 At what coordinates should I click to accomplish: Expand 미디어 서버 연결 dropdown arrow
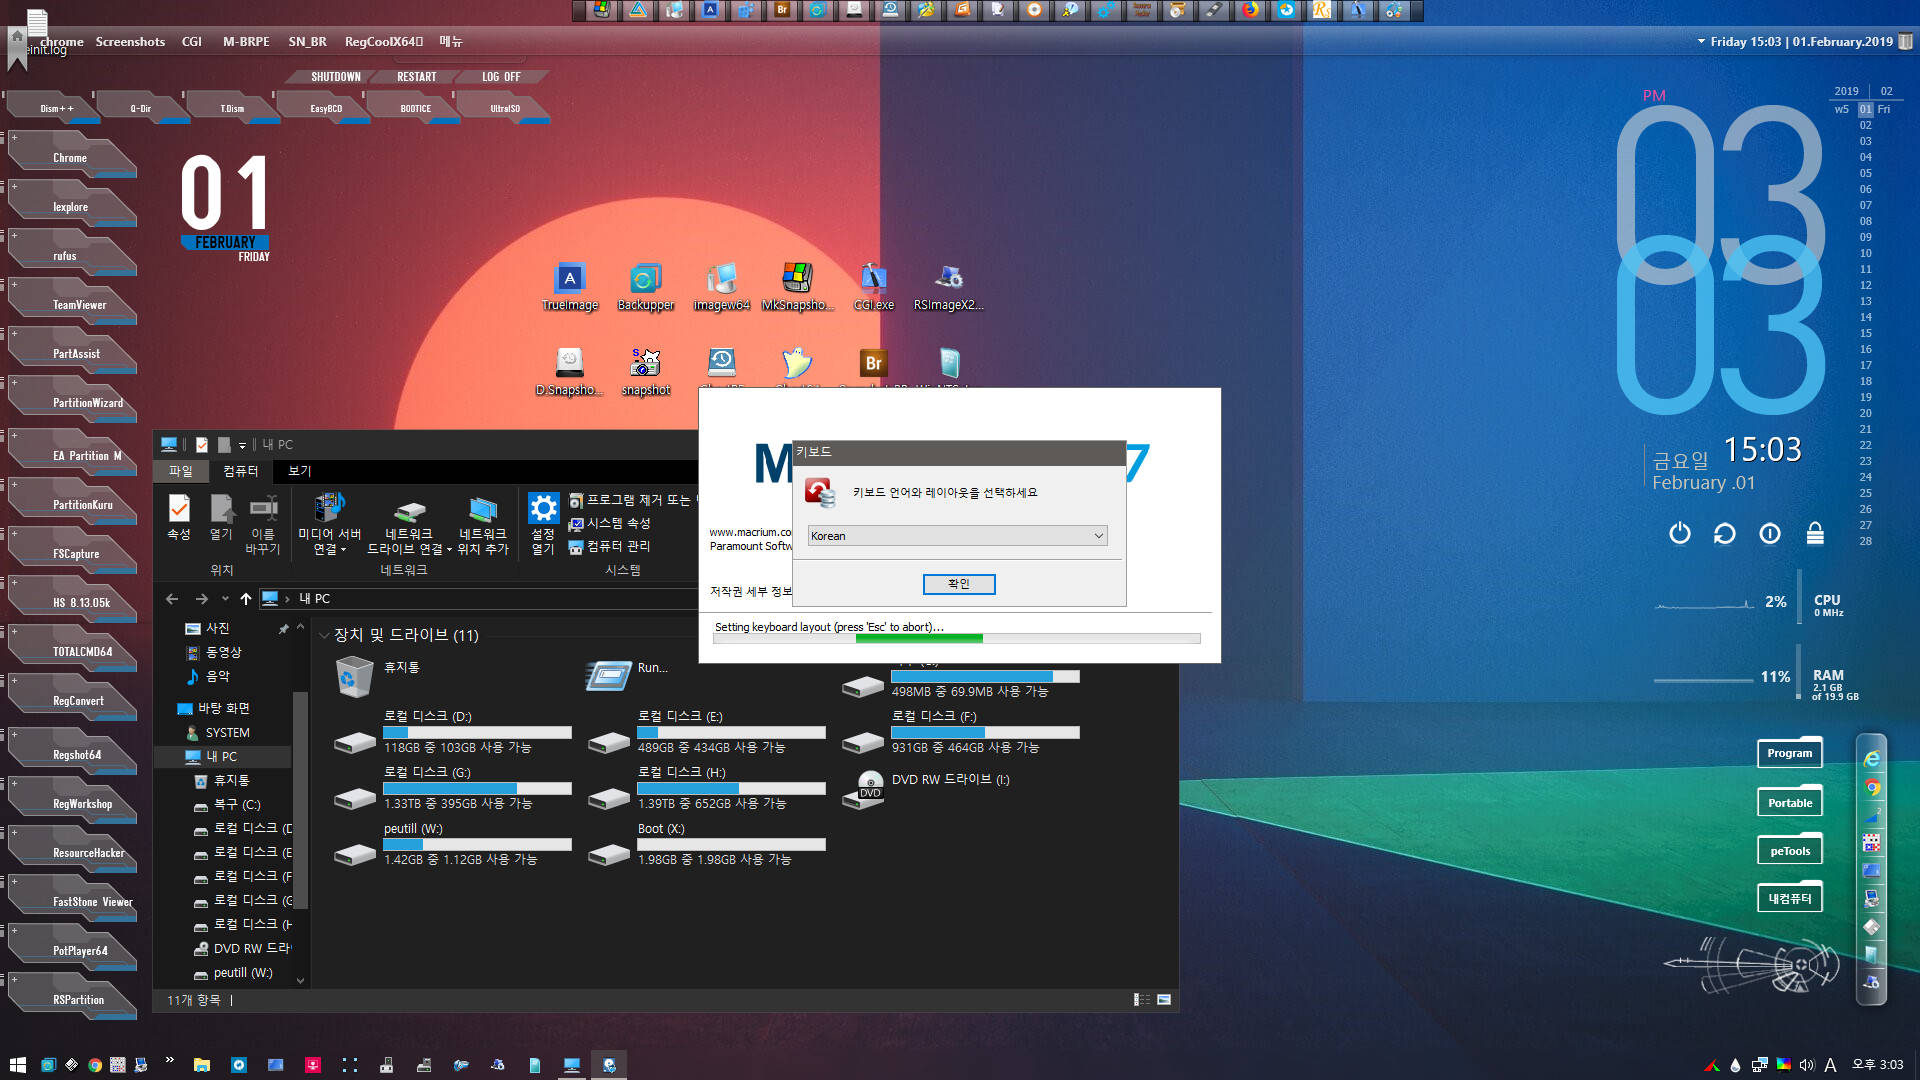tap(343, 550)
